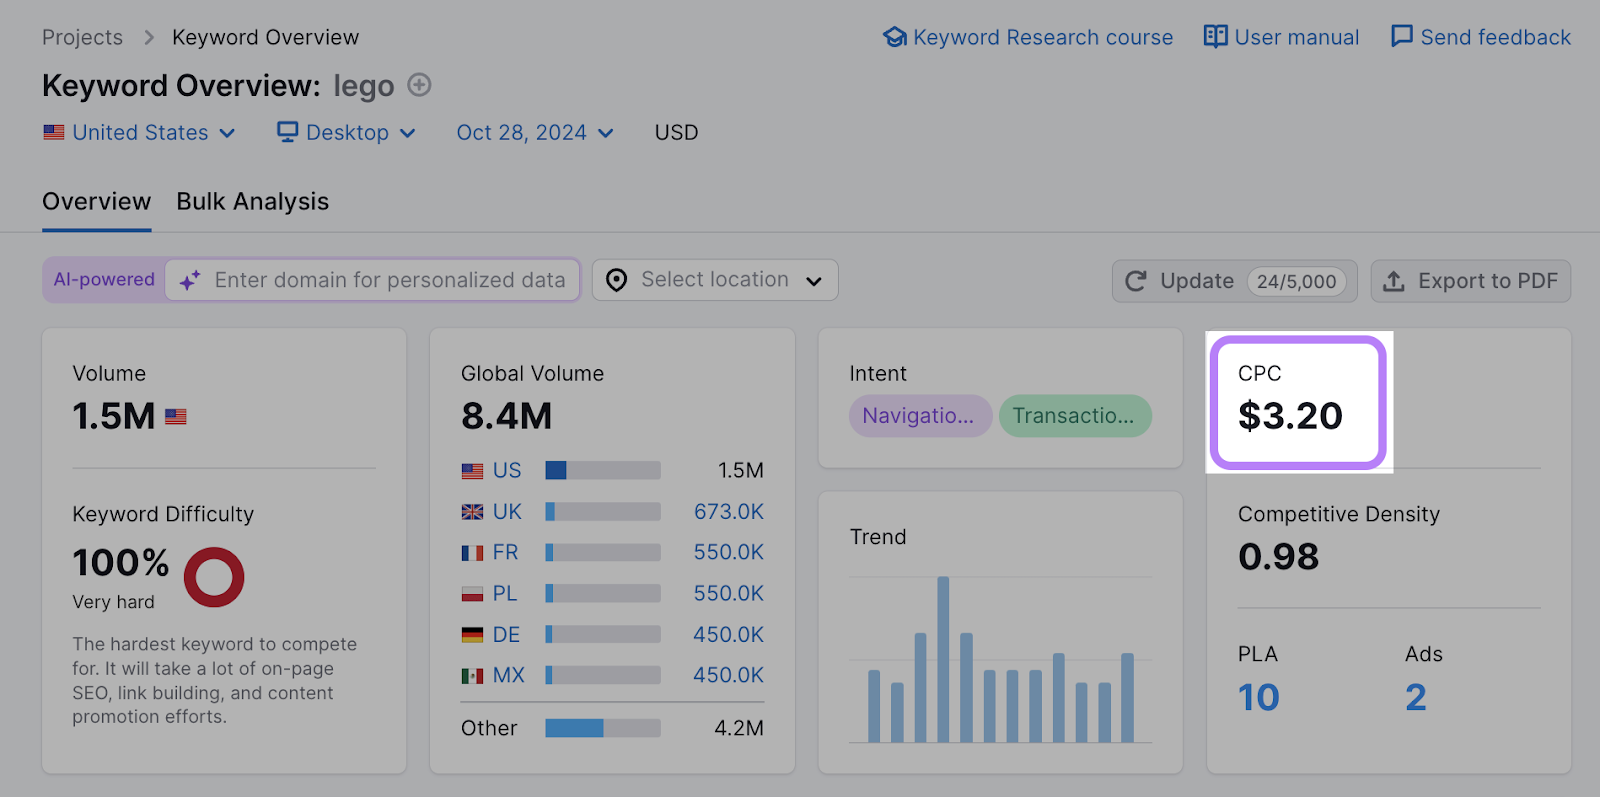Click the Keyword Difficulty donut chart
1600x797 pixels.
click(214, 577)
